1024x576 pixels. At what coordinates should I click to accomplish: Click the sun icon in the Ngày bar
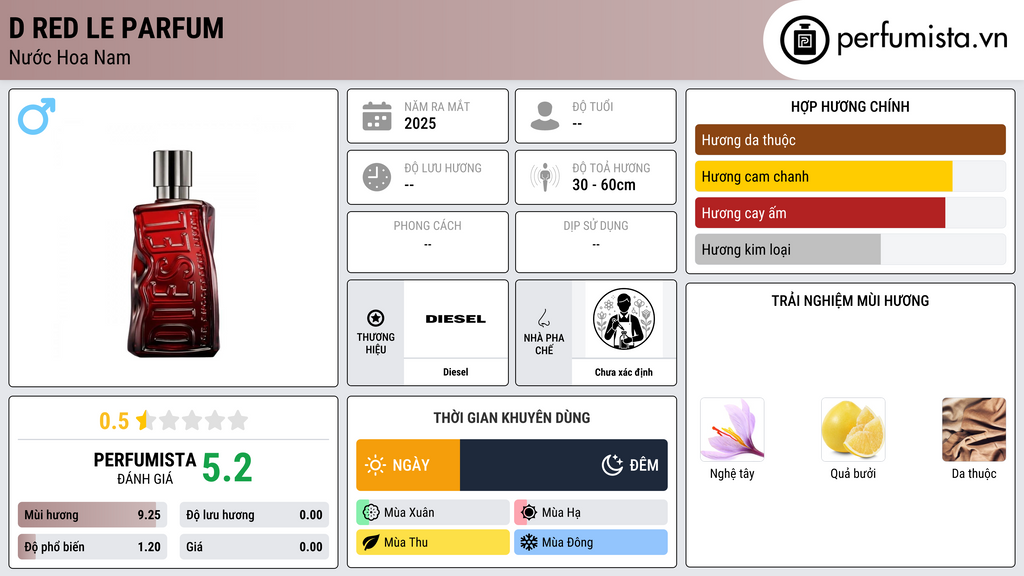(376, 465)
